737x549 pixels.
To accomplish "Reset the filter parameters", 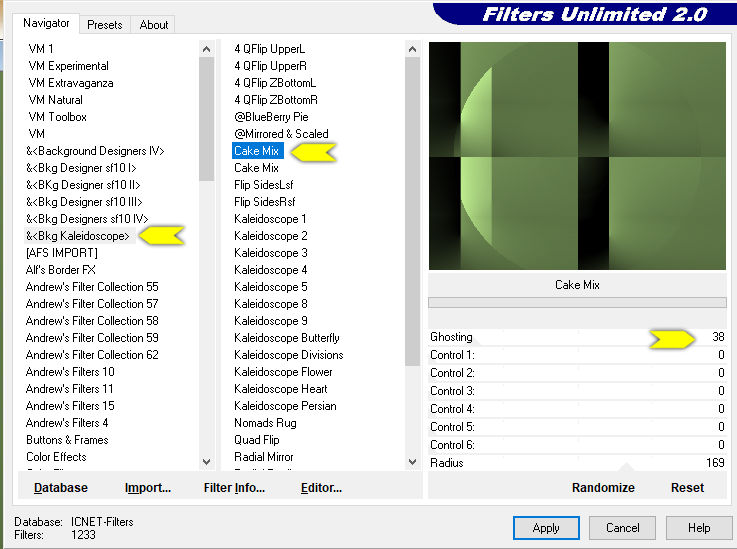I will click(x=687, y=488).
